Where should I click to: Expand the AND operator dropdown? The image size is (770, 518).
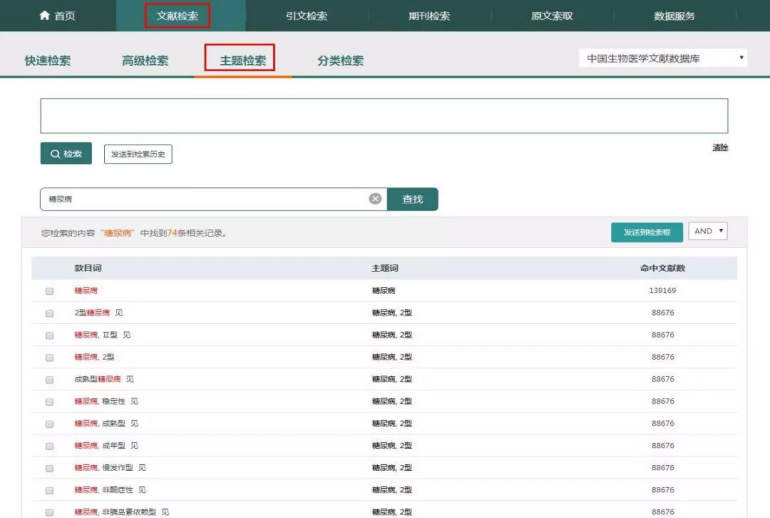click(x=708, y=231)
